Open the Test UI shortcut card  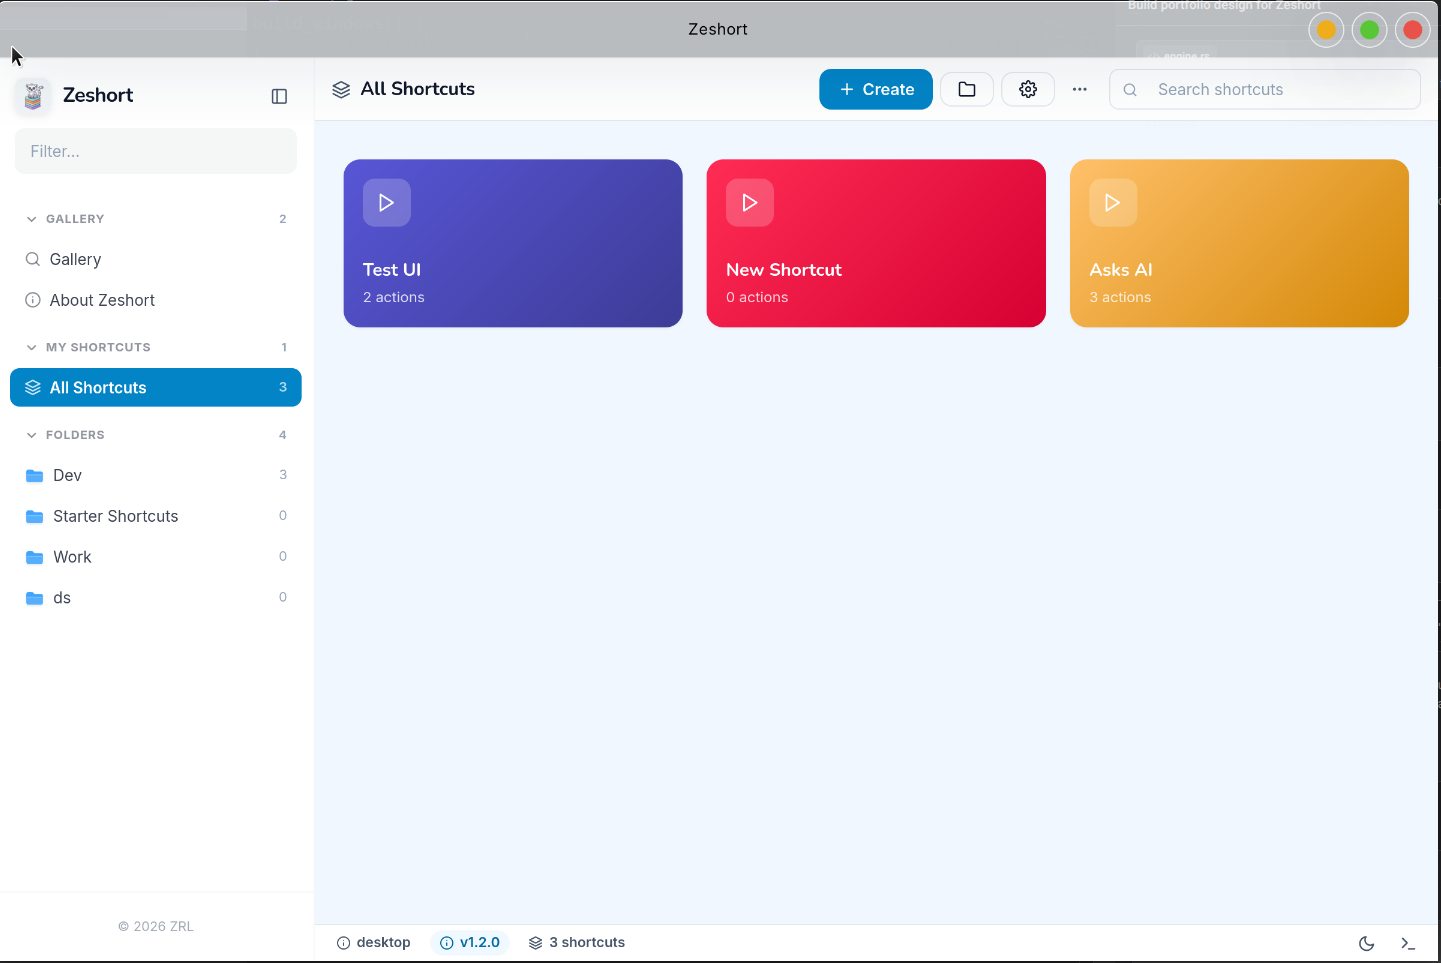click(513, 243)
